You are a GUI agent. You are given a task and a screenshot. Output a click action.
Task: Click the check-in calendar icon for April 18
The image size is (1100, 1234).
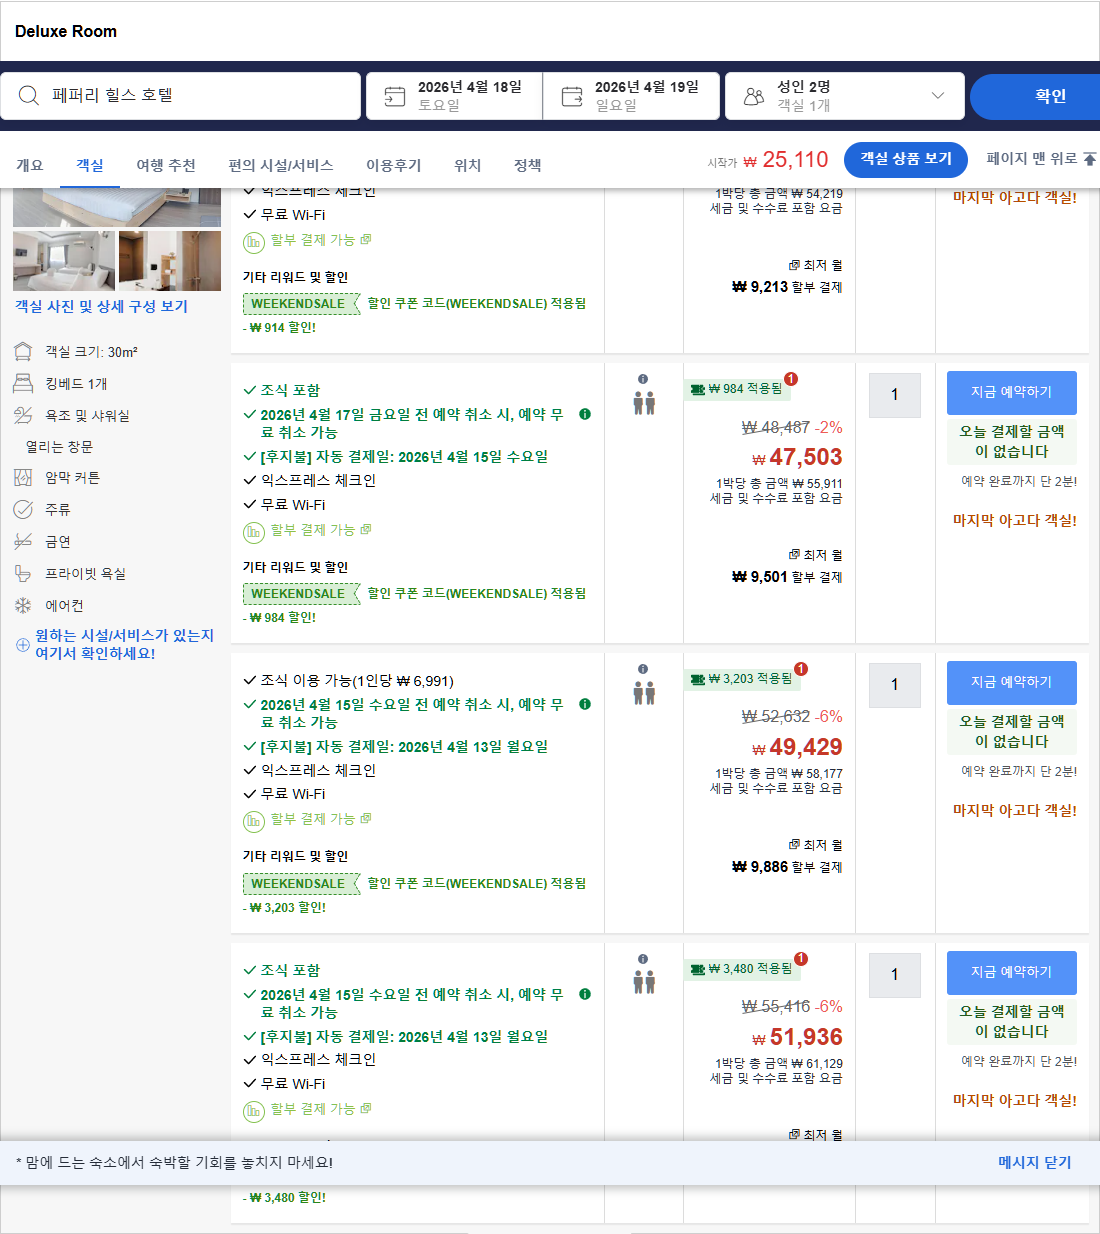coord(391,95)
